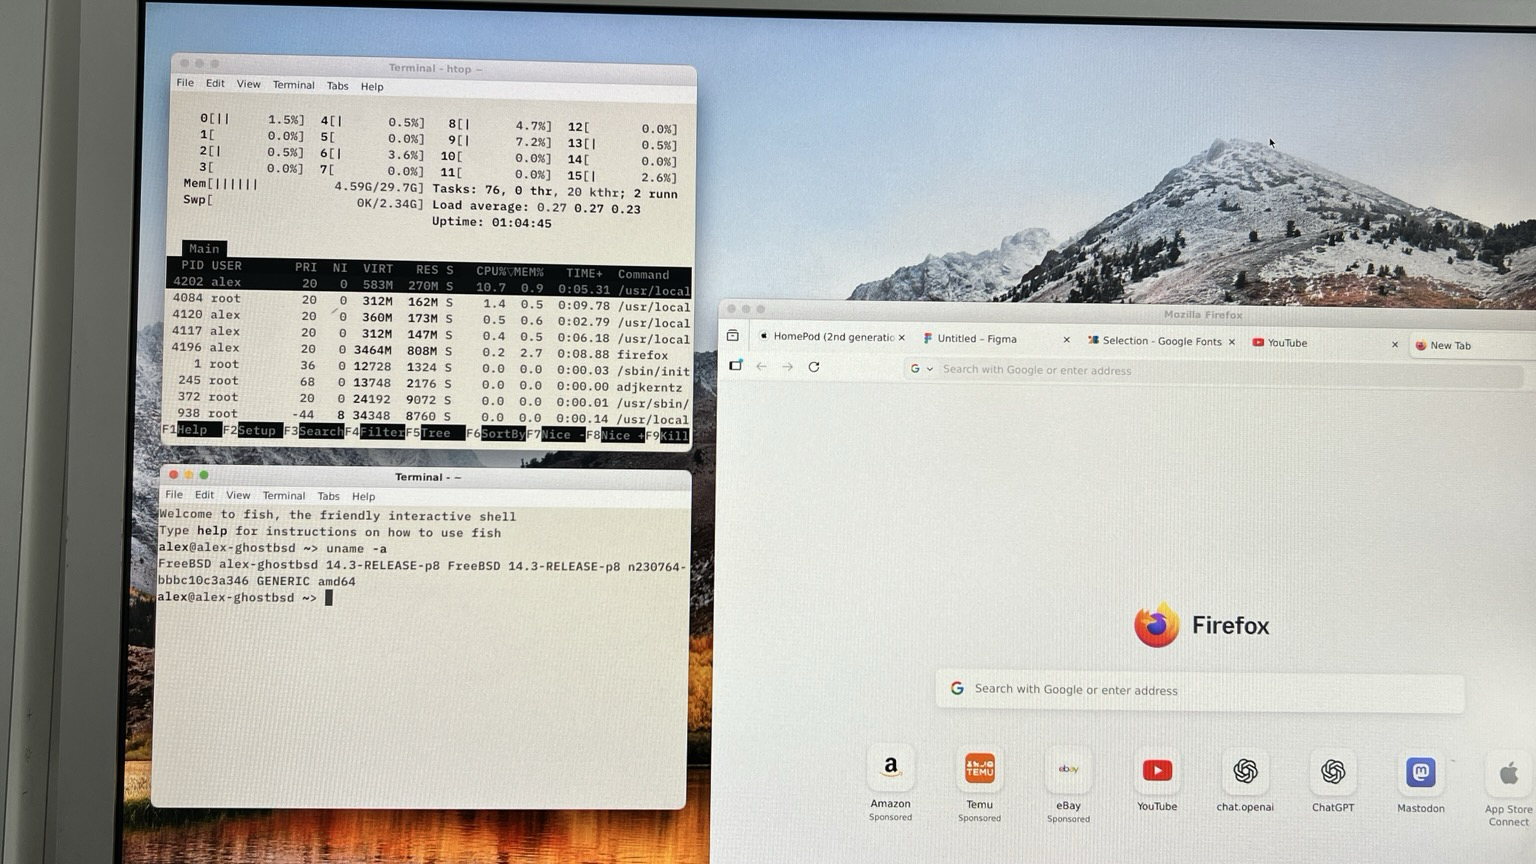This screenshot has height=864, width=1536.
Task: Select htop process row PID 938
Action: pos(429,415)
